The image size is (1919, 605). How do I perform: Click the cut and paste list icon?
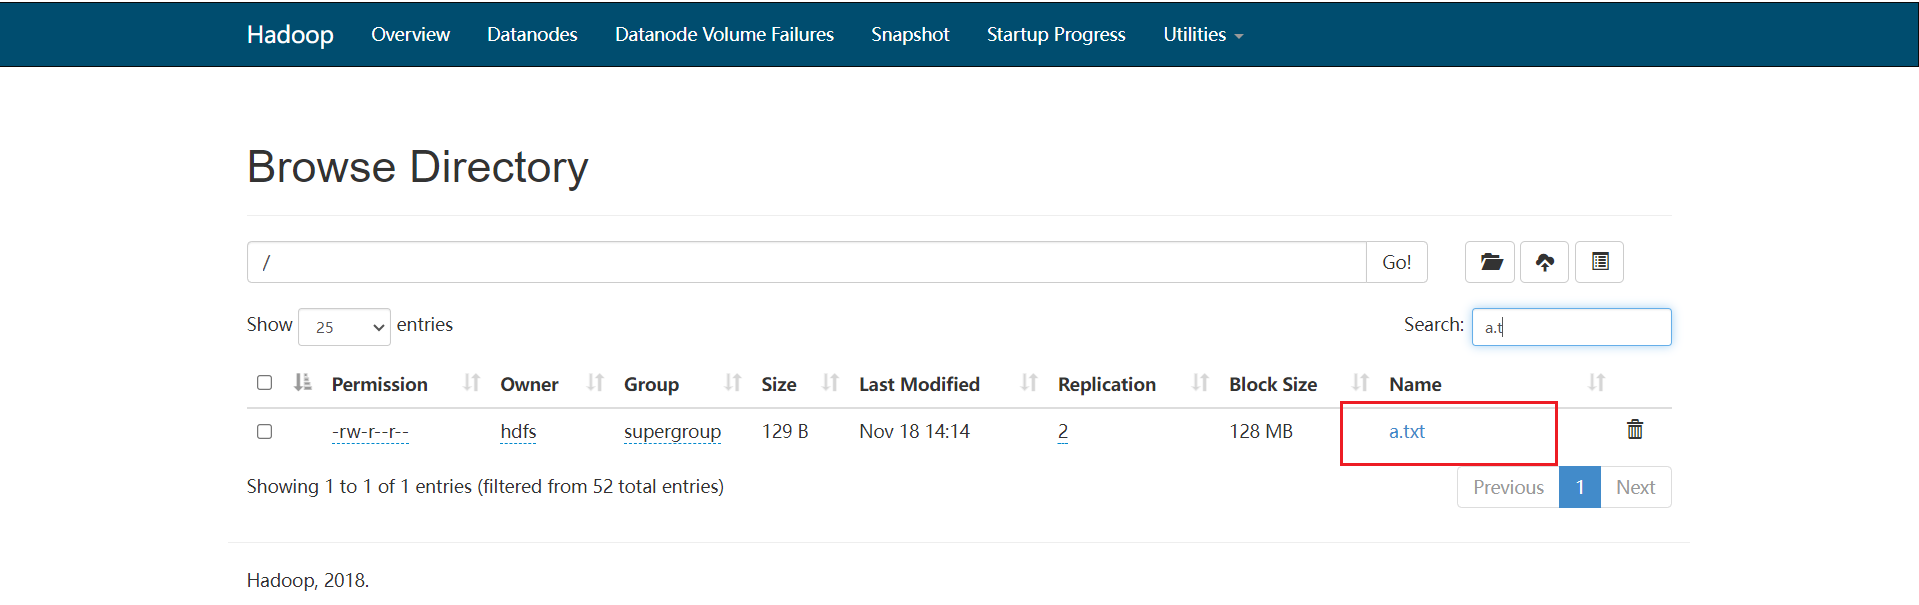[1599, 262]
